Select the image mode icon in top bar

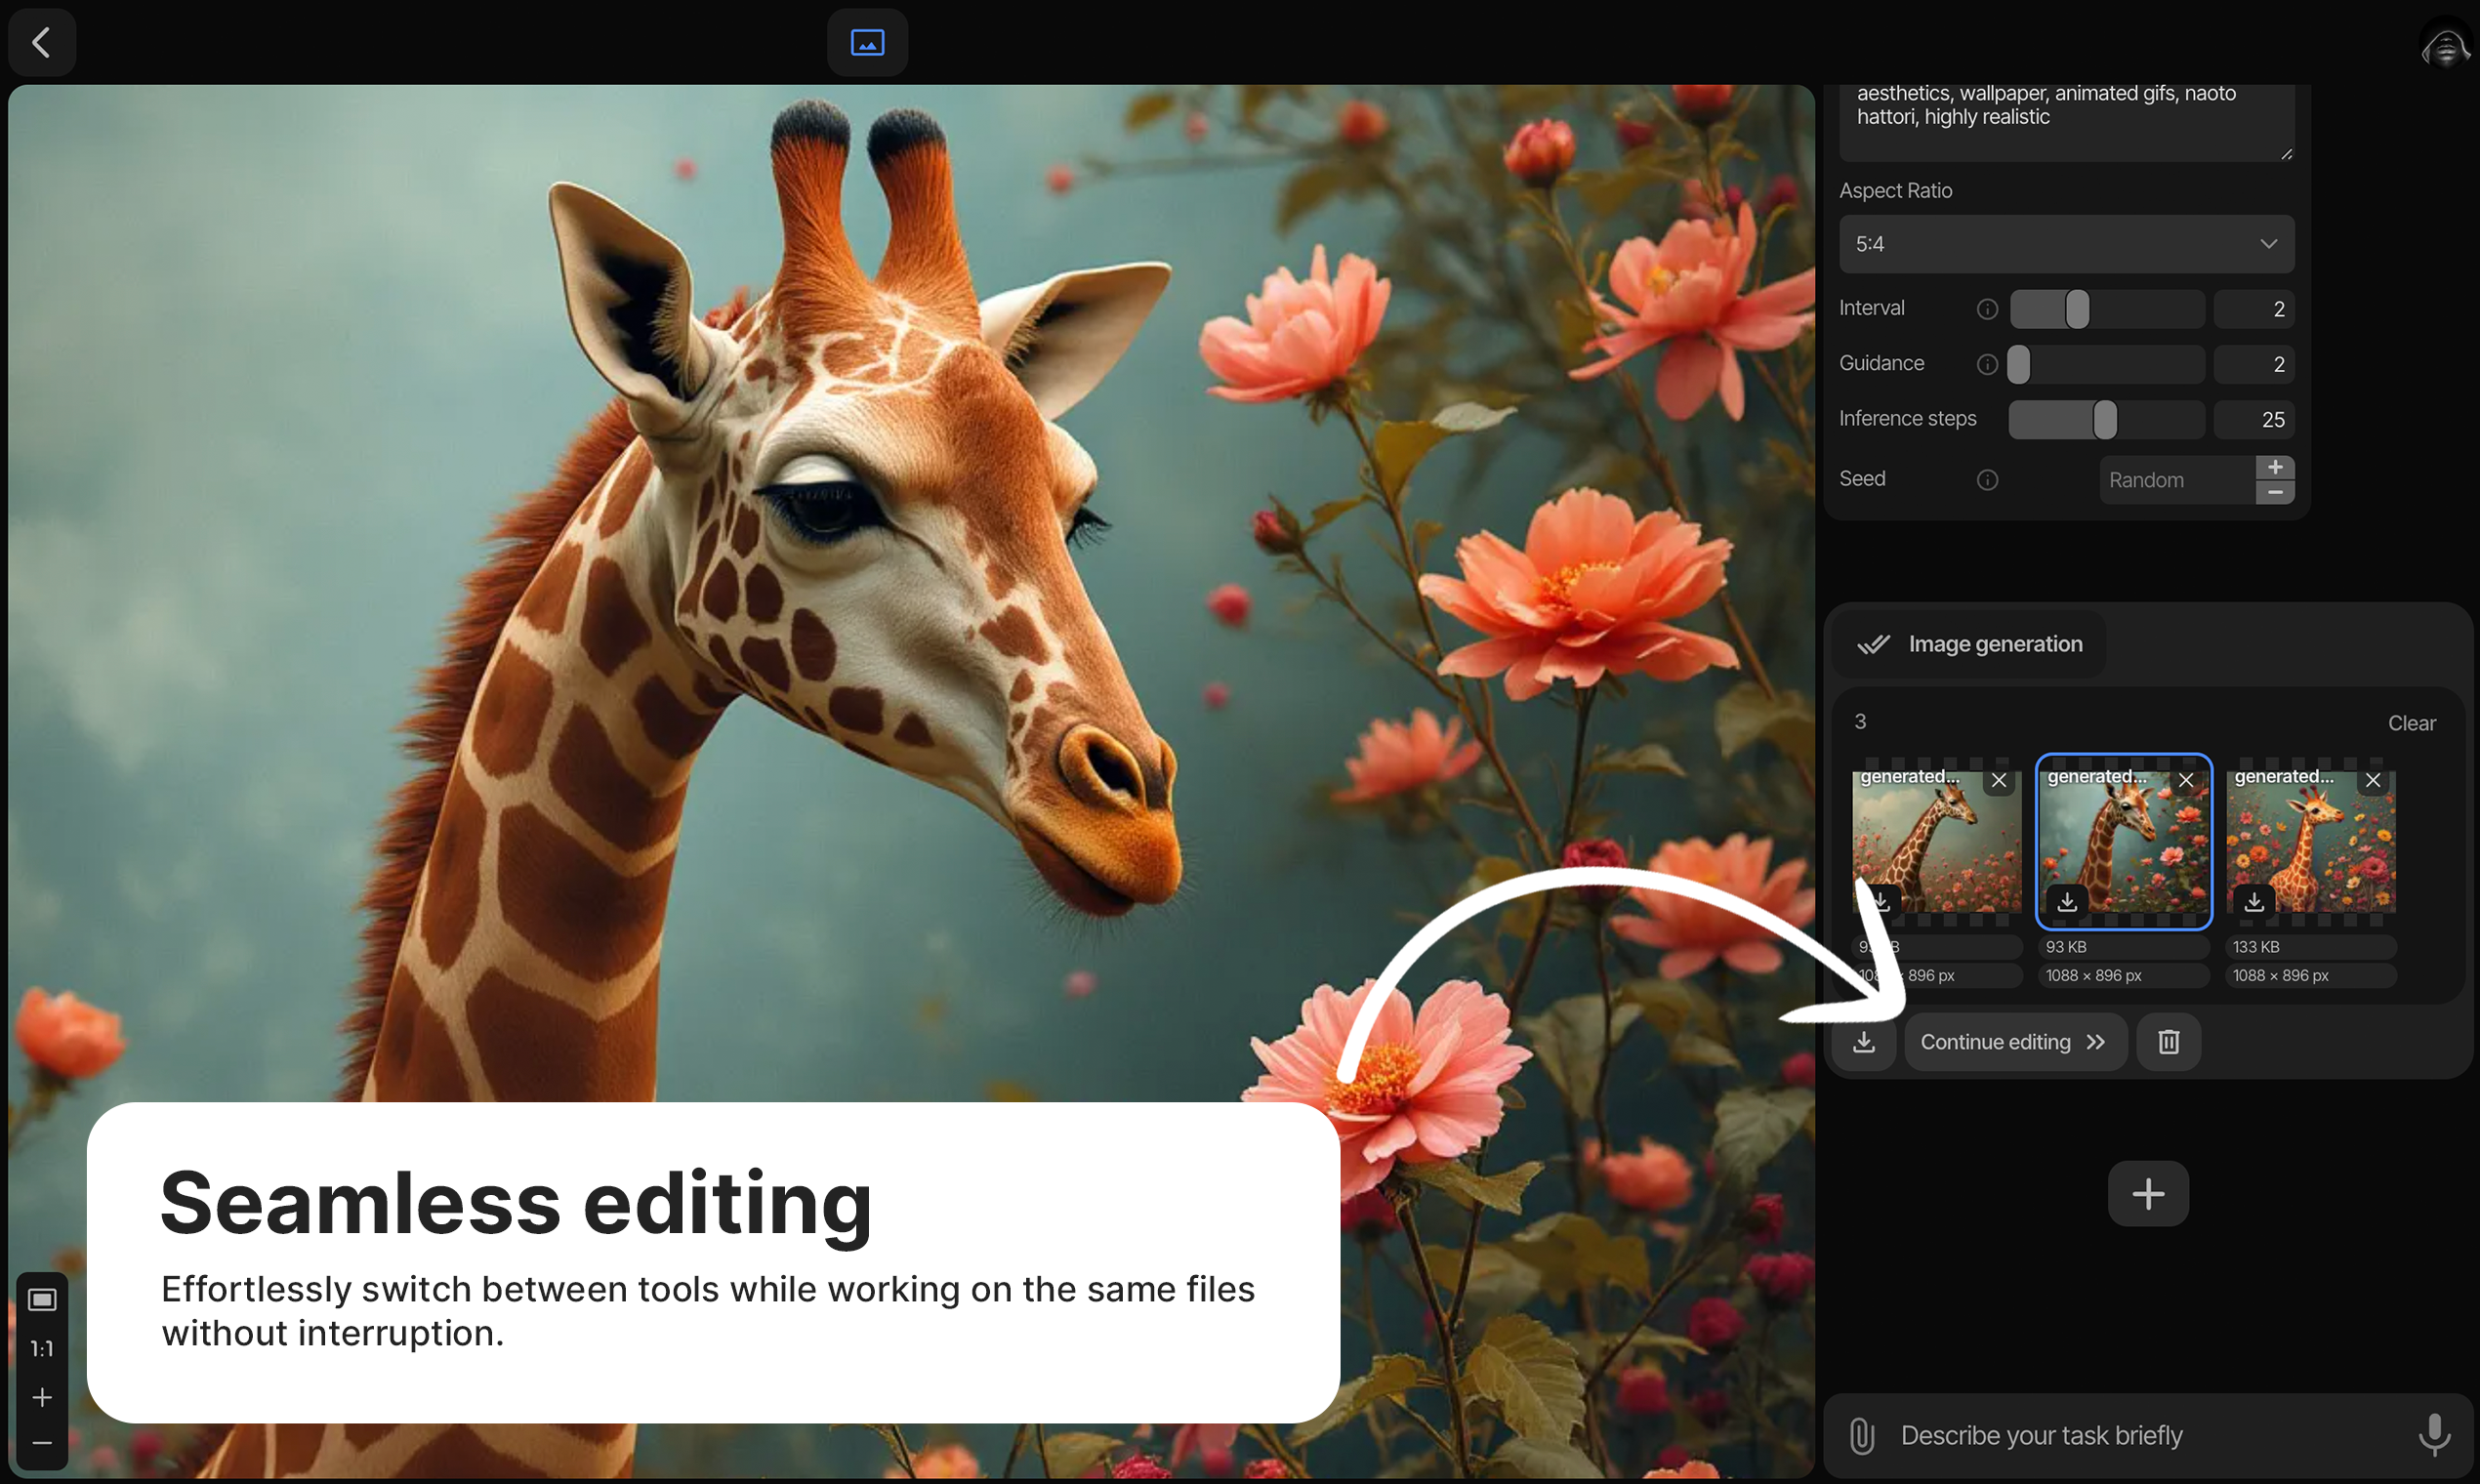[x=867, y=42]
